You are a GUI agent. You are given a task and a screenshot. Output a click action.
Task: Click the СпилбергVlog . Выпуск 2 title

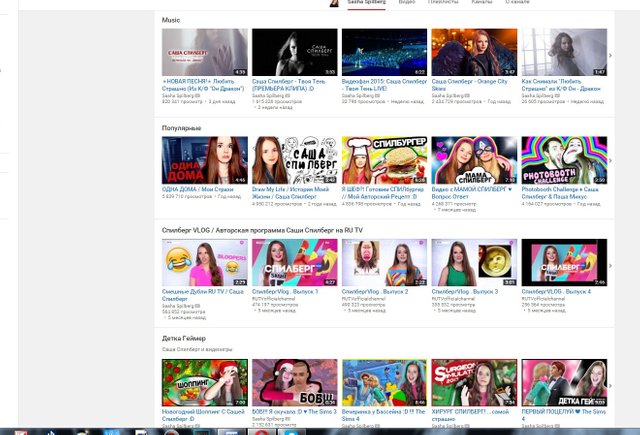(x=375, y=292)
